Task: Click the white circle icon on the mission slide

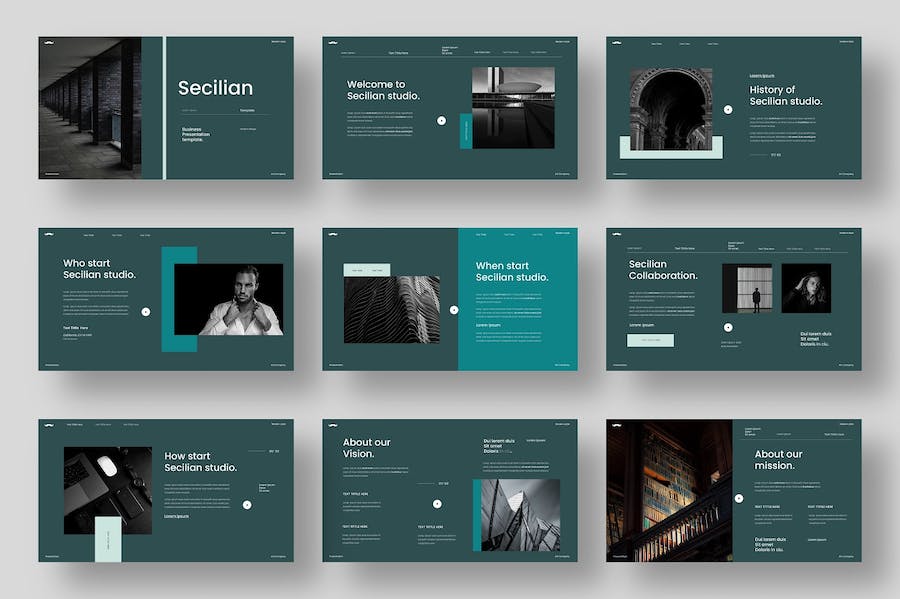Action: coord(739,499)
